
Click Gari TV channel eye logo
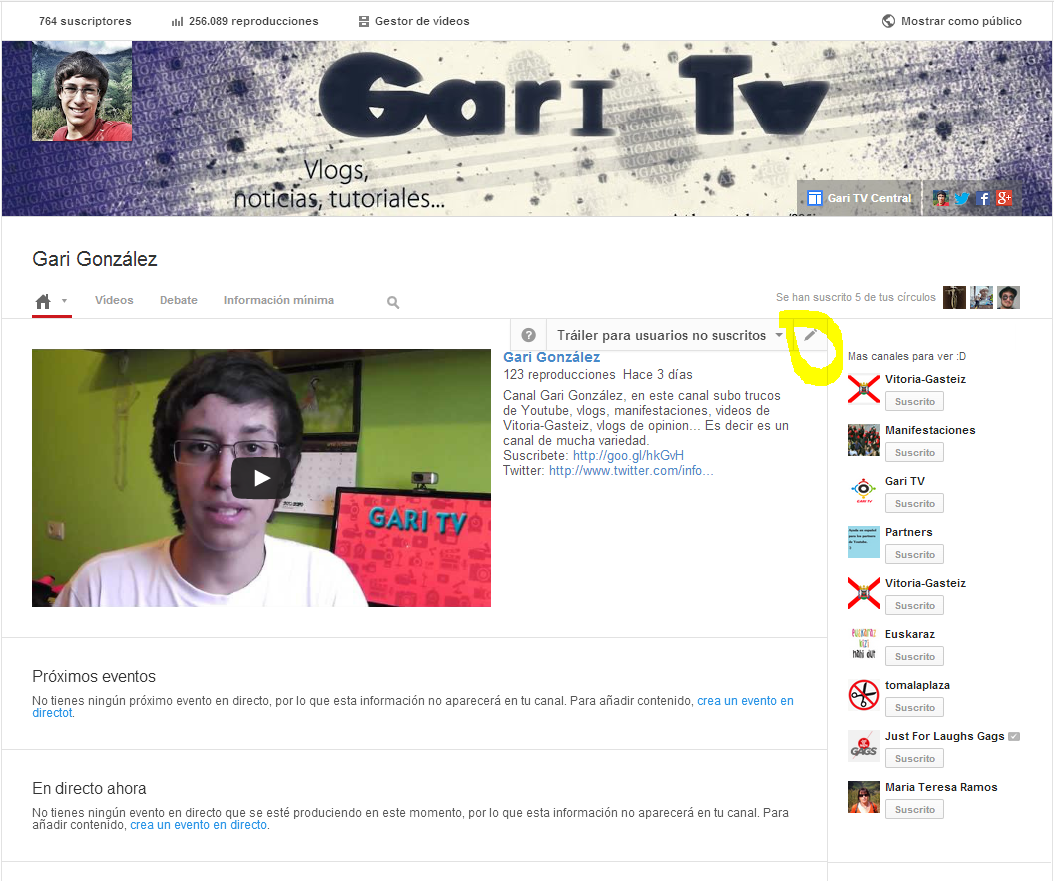[864, 491]
